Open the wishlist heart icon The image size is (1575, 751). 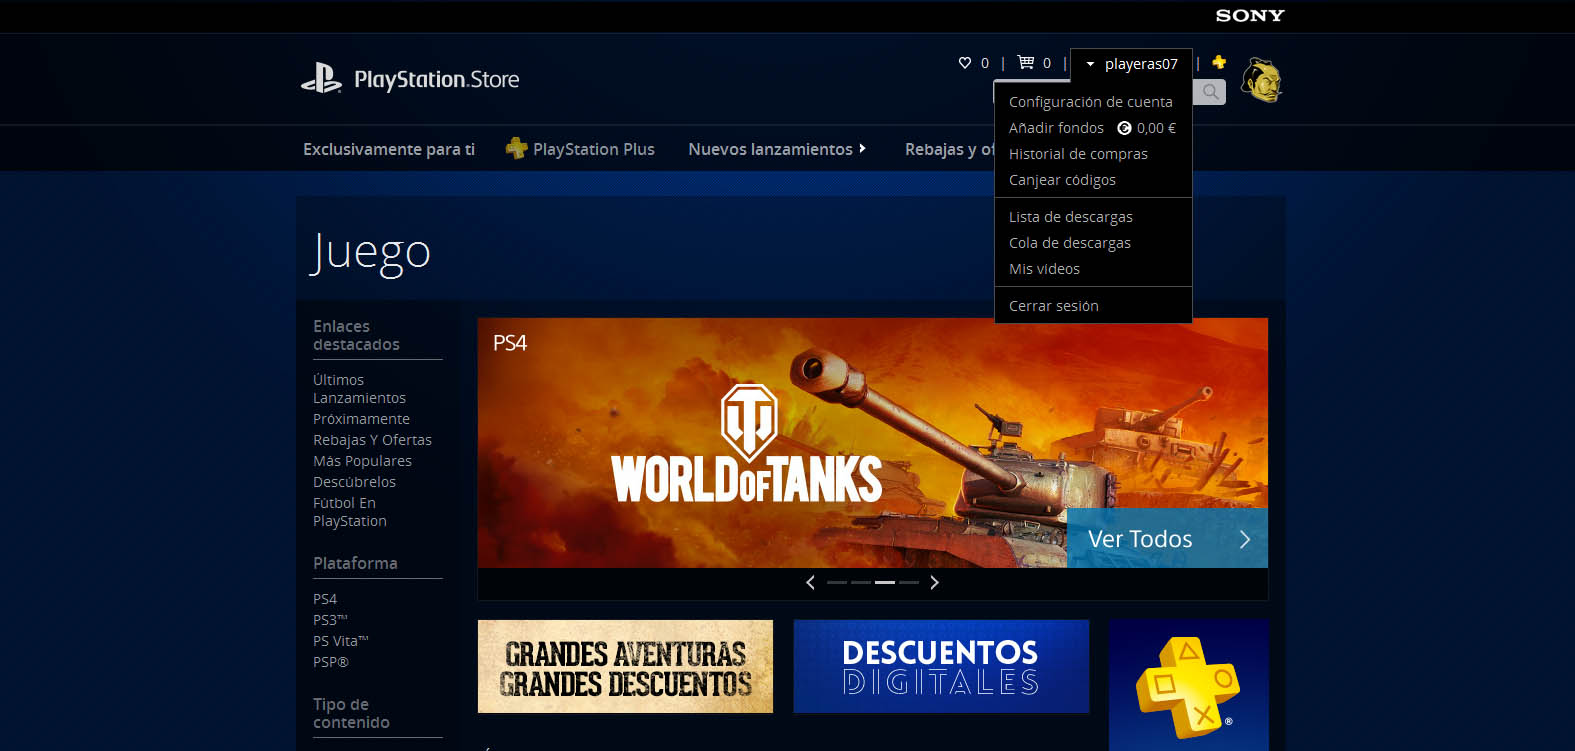(965, 63)
